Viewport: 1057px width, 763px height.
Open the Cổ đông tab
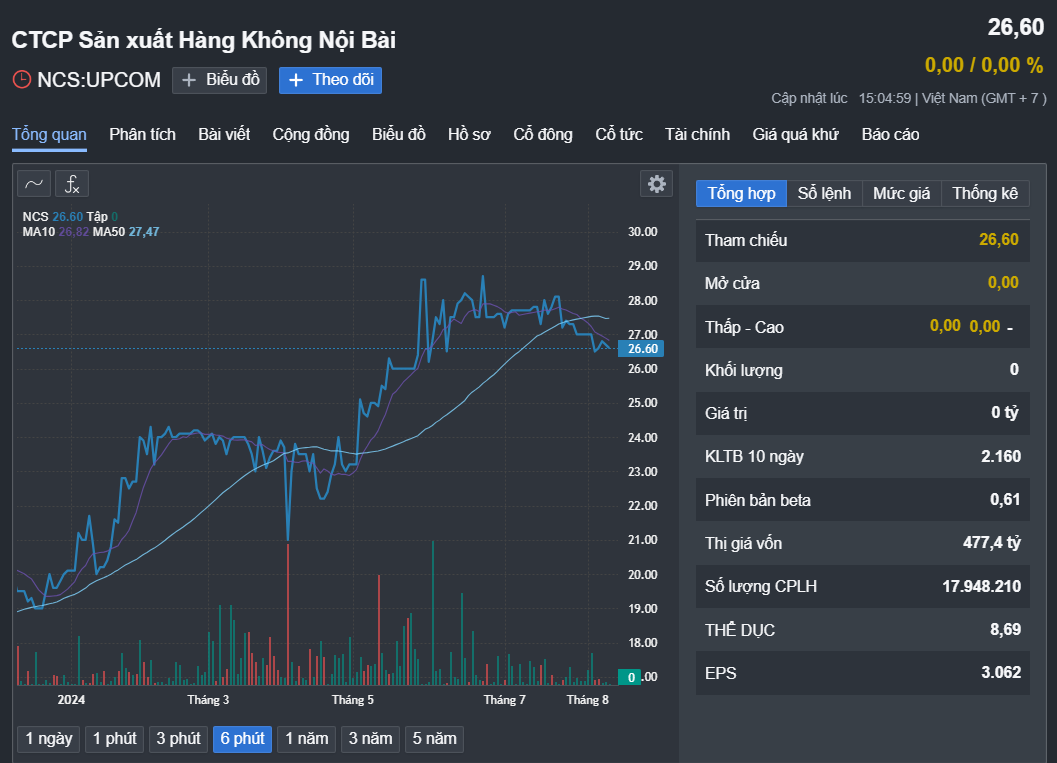(x=543, y=134)
